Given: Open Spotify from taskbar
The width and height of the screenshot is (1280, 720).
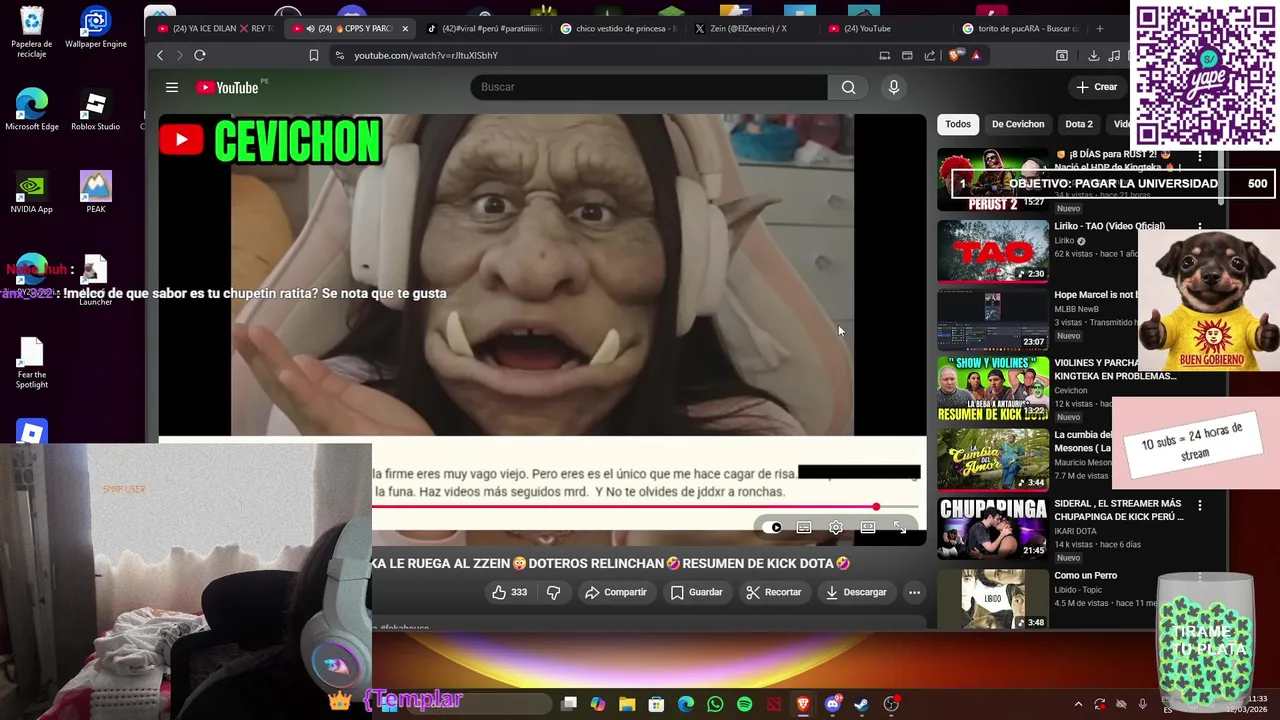Looking at the screenshot, I should [744, 704].
